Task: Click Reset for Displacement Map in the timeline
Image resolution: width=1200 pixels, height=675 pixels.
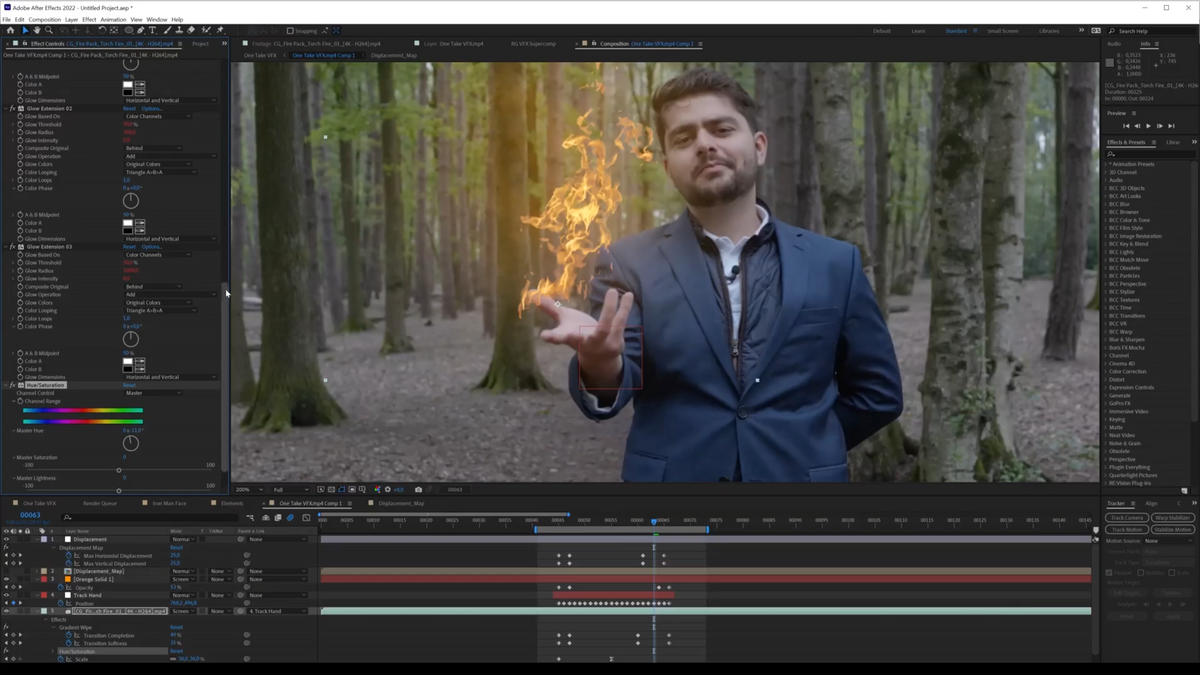Action: click(x=176, y=548)
